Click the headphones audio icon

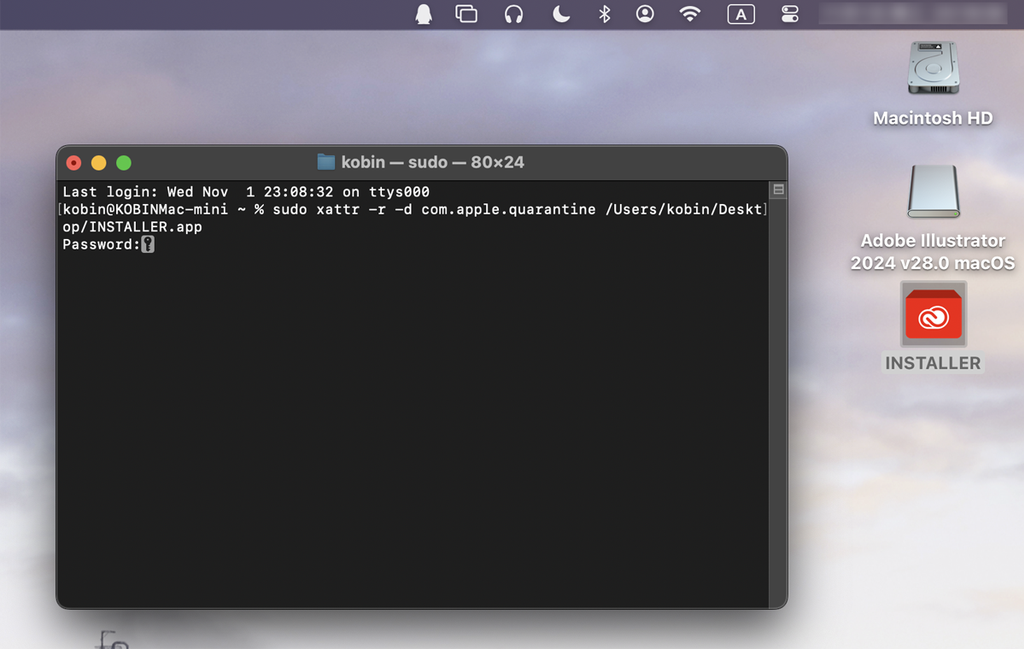pyautogui.click(x=512, y=14)
